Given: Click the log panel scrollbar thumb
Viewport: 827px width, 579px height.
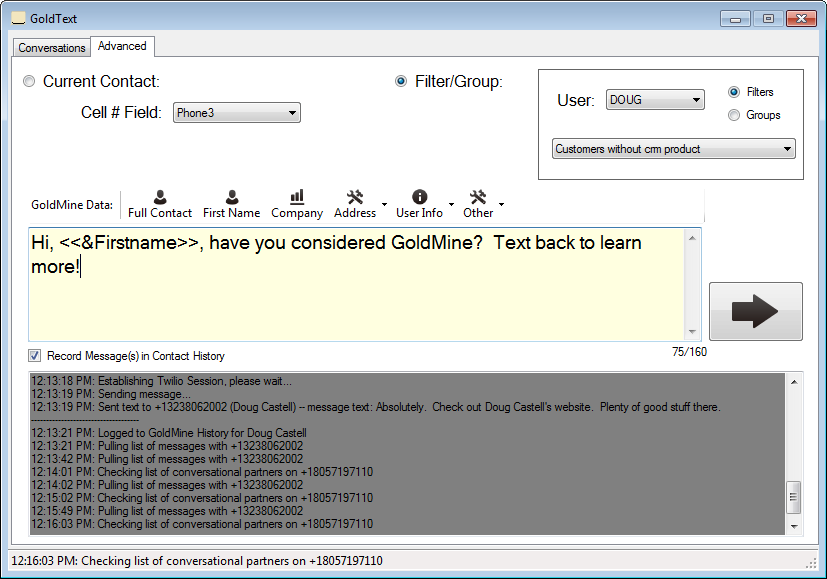Looking at the screenshot, I should (x=794, y=497).
